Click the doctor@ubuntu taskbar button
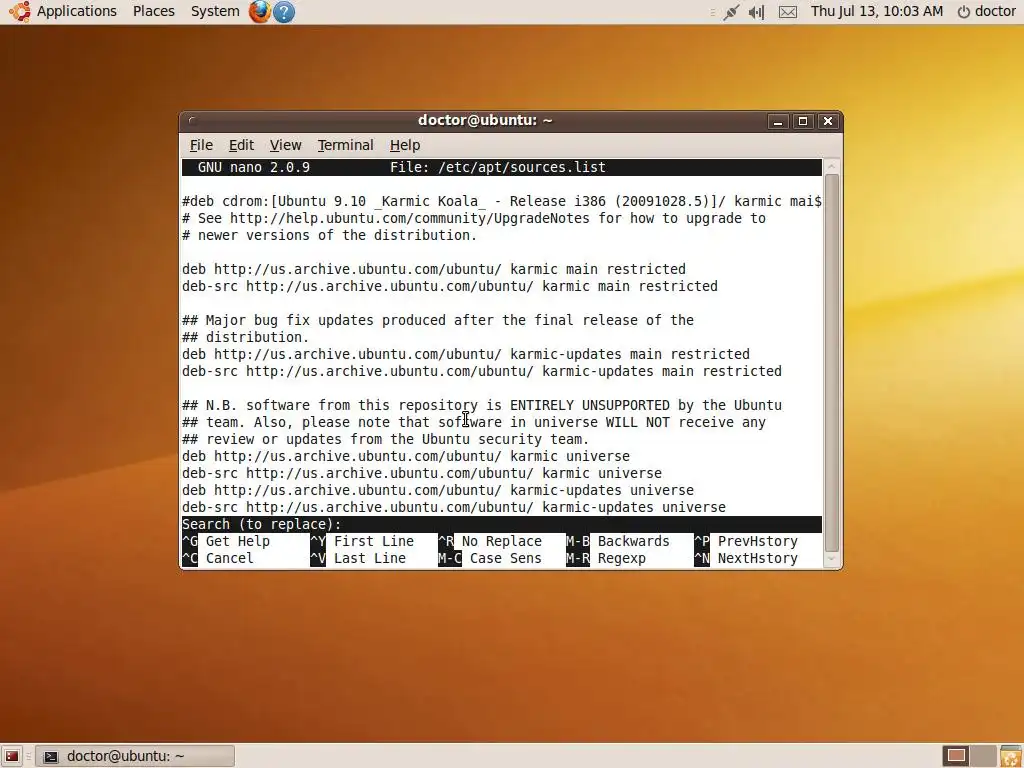1024x768 pixels. click(x=135, y=756)
